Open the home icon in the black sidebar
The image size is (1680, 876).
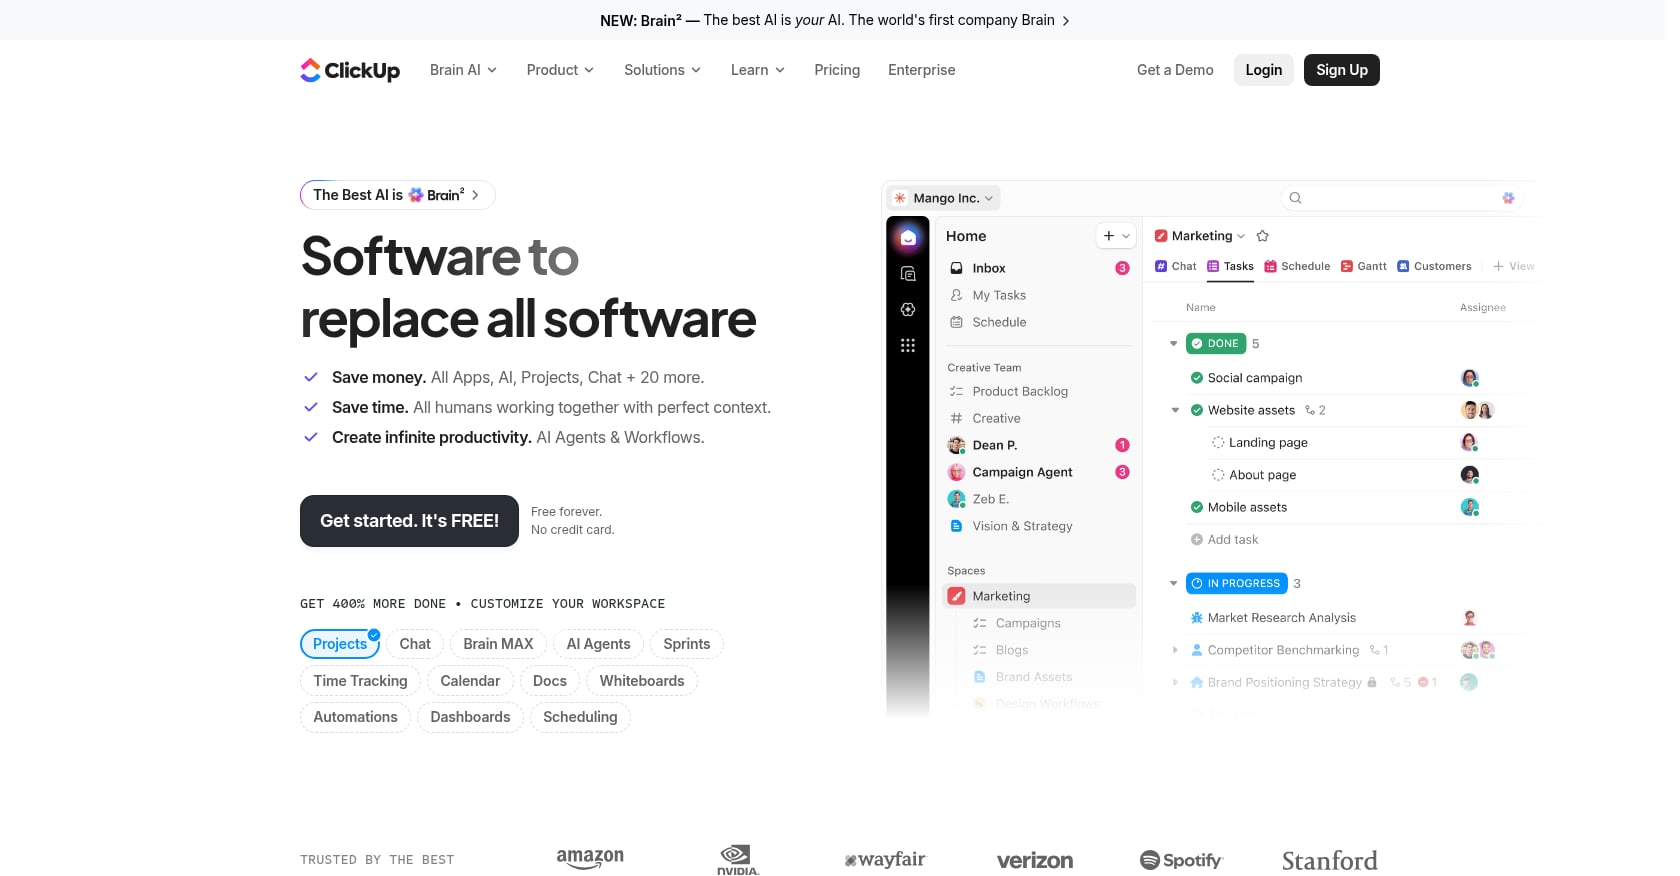908,238
